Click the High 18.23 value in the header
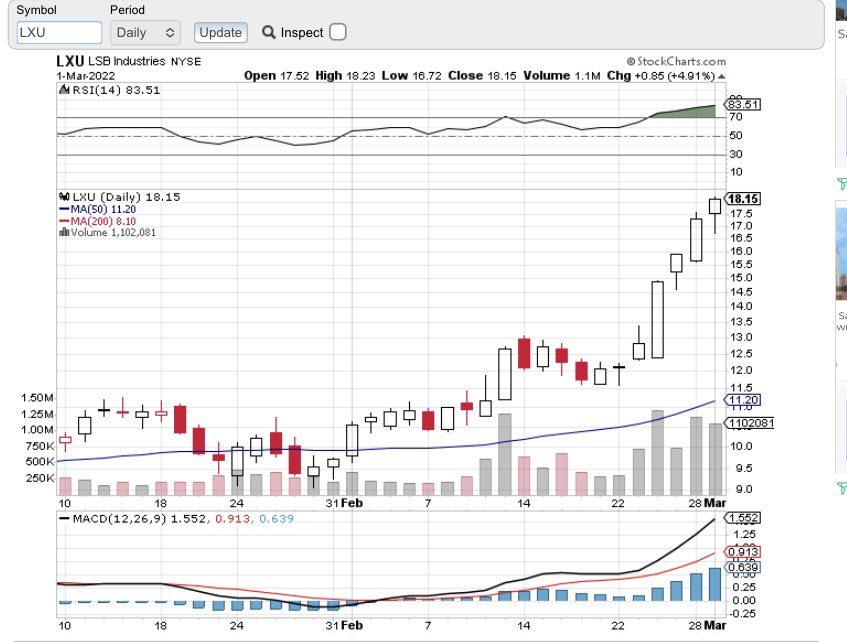The height and width of the screenshot is (642, 847). pyautogui.click(x=345, y=76)
